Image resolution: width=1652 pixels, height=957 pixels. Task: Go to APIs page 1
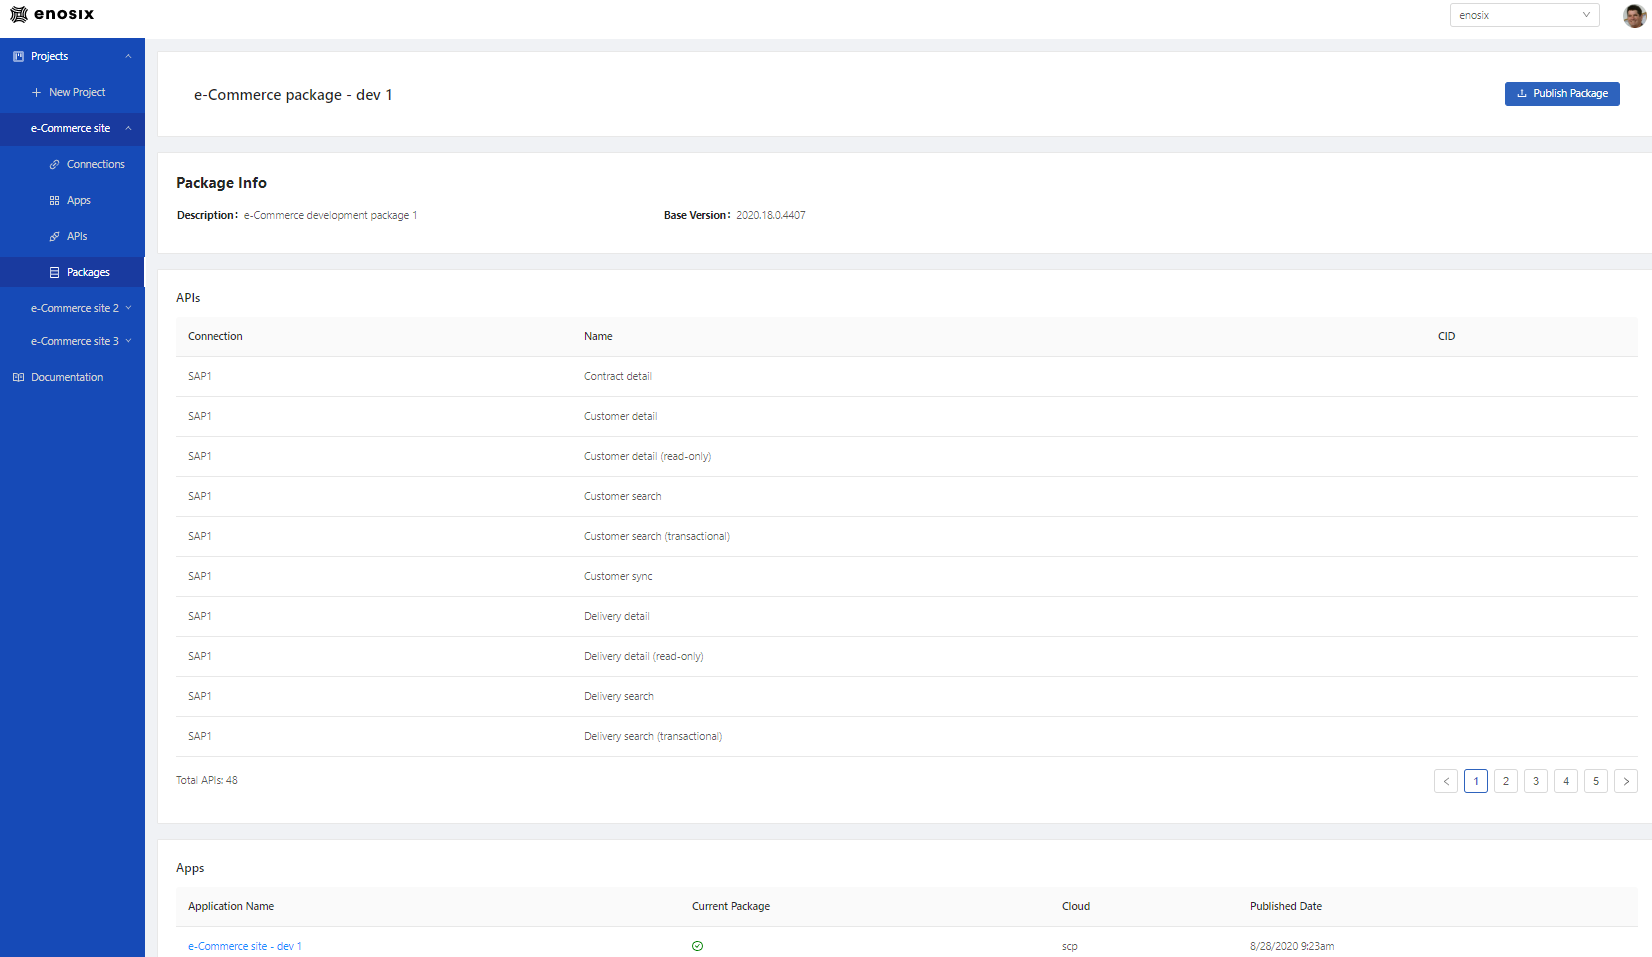click(x=1476, y=781)
